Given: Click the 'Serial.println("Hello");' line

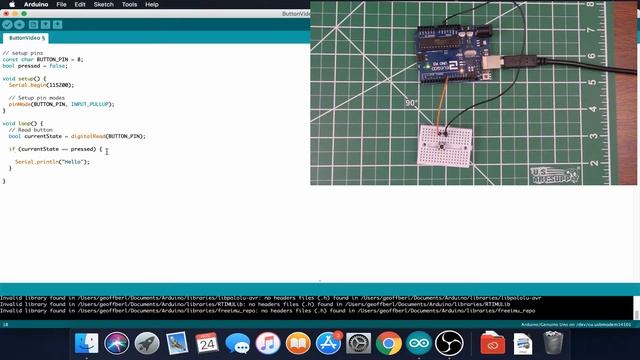Looking at the screenshot, I should (x=52, y=162).
